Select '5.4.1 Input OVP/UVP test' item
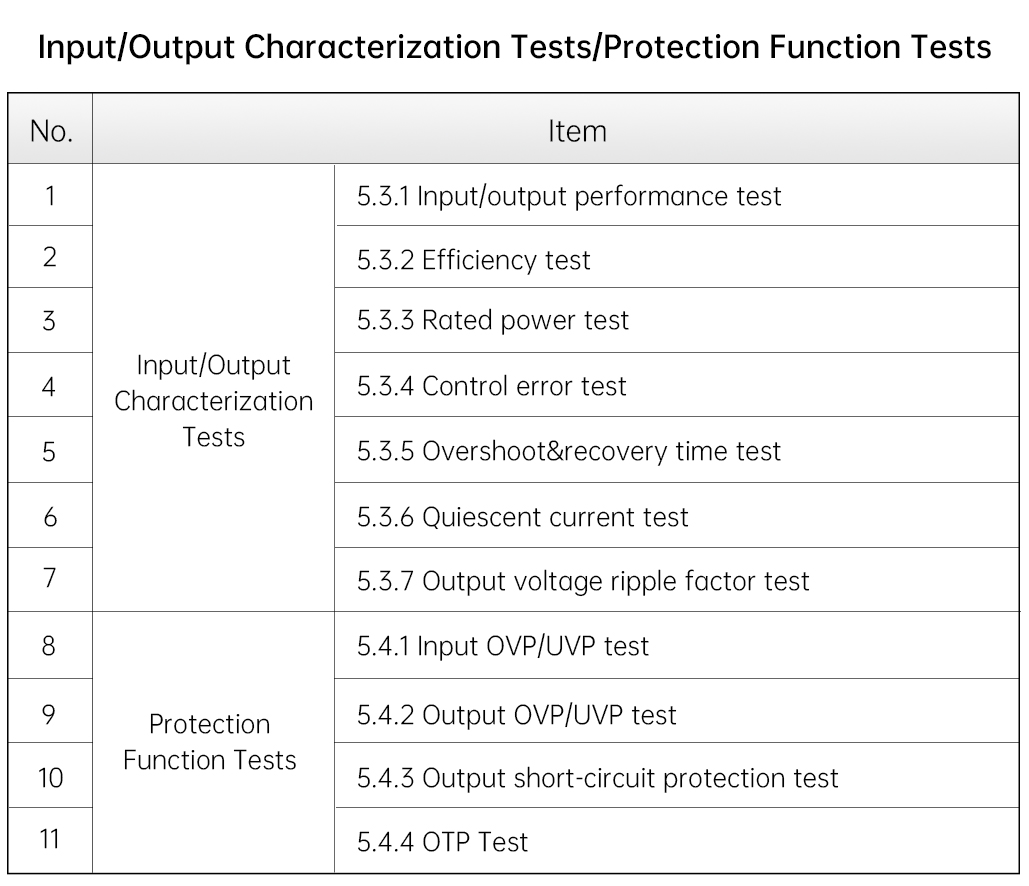The height and width of the screenshot is (886, 1029). pos(503,646)
